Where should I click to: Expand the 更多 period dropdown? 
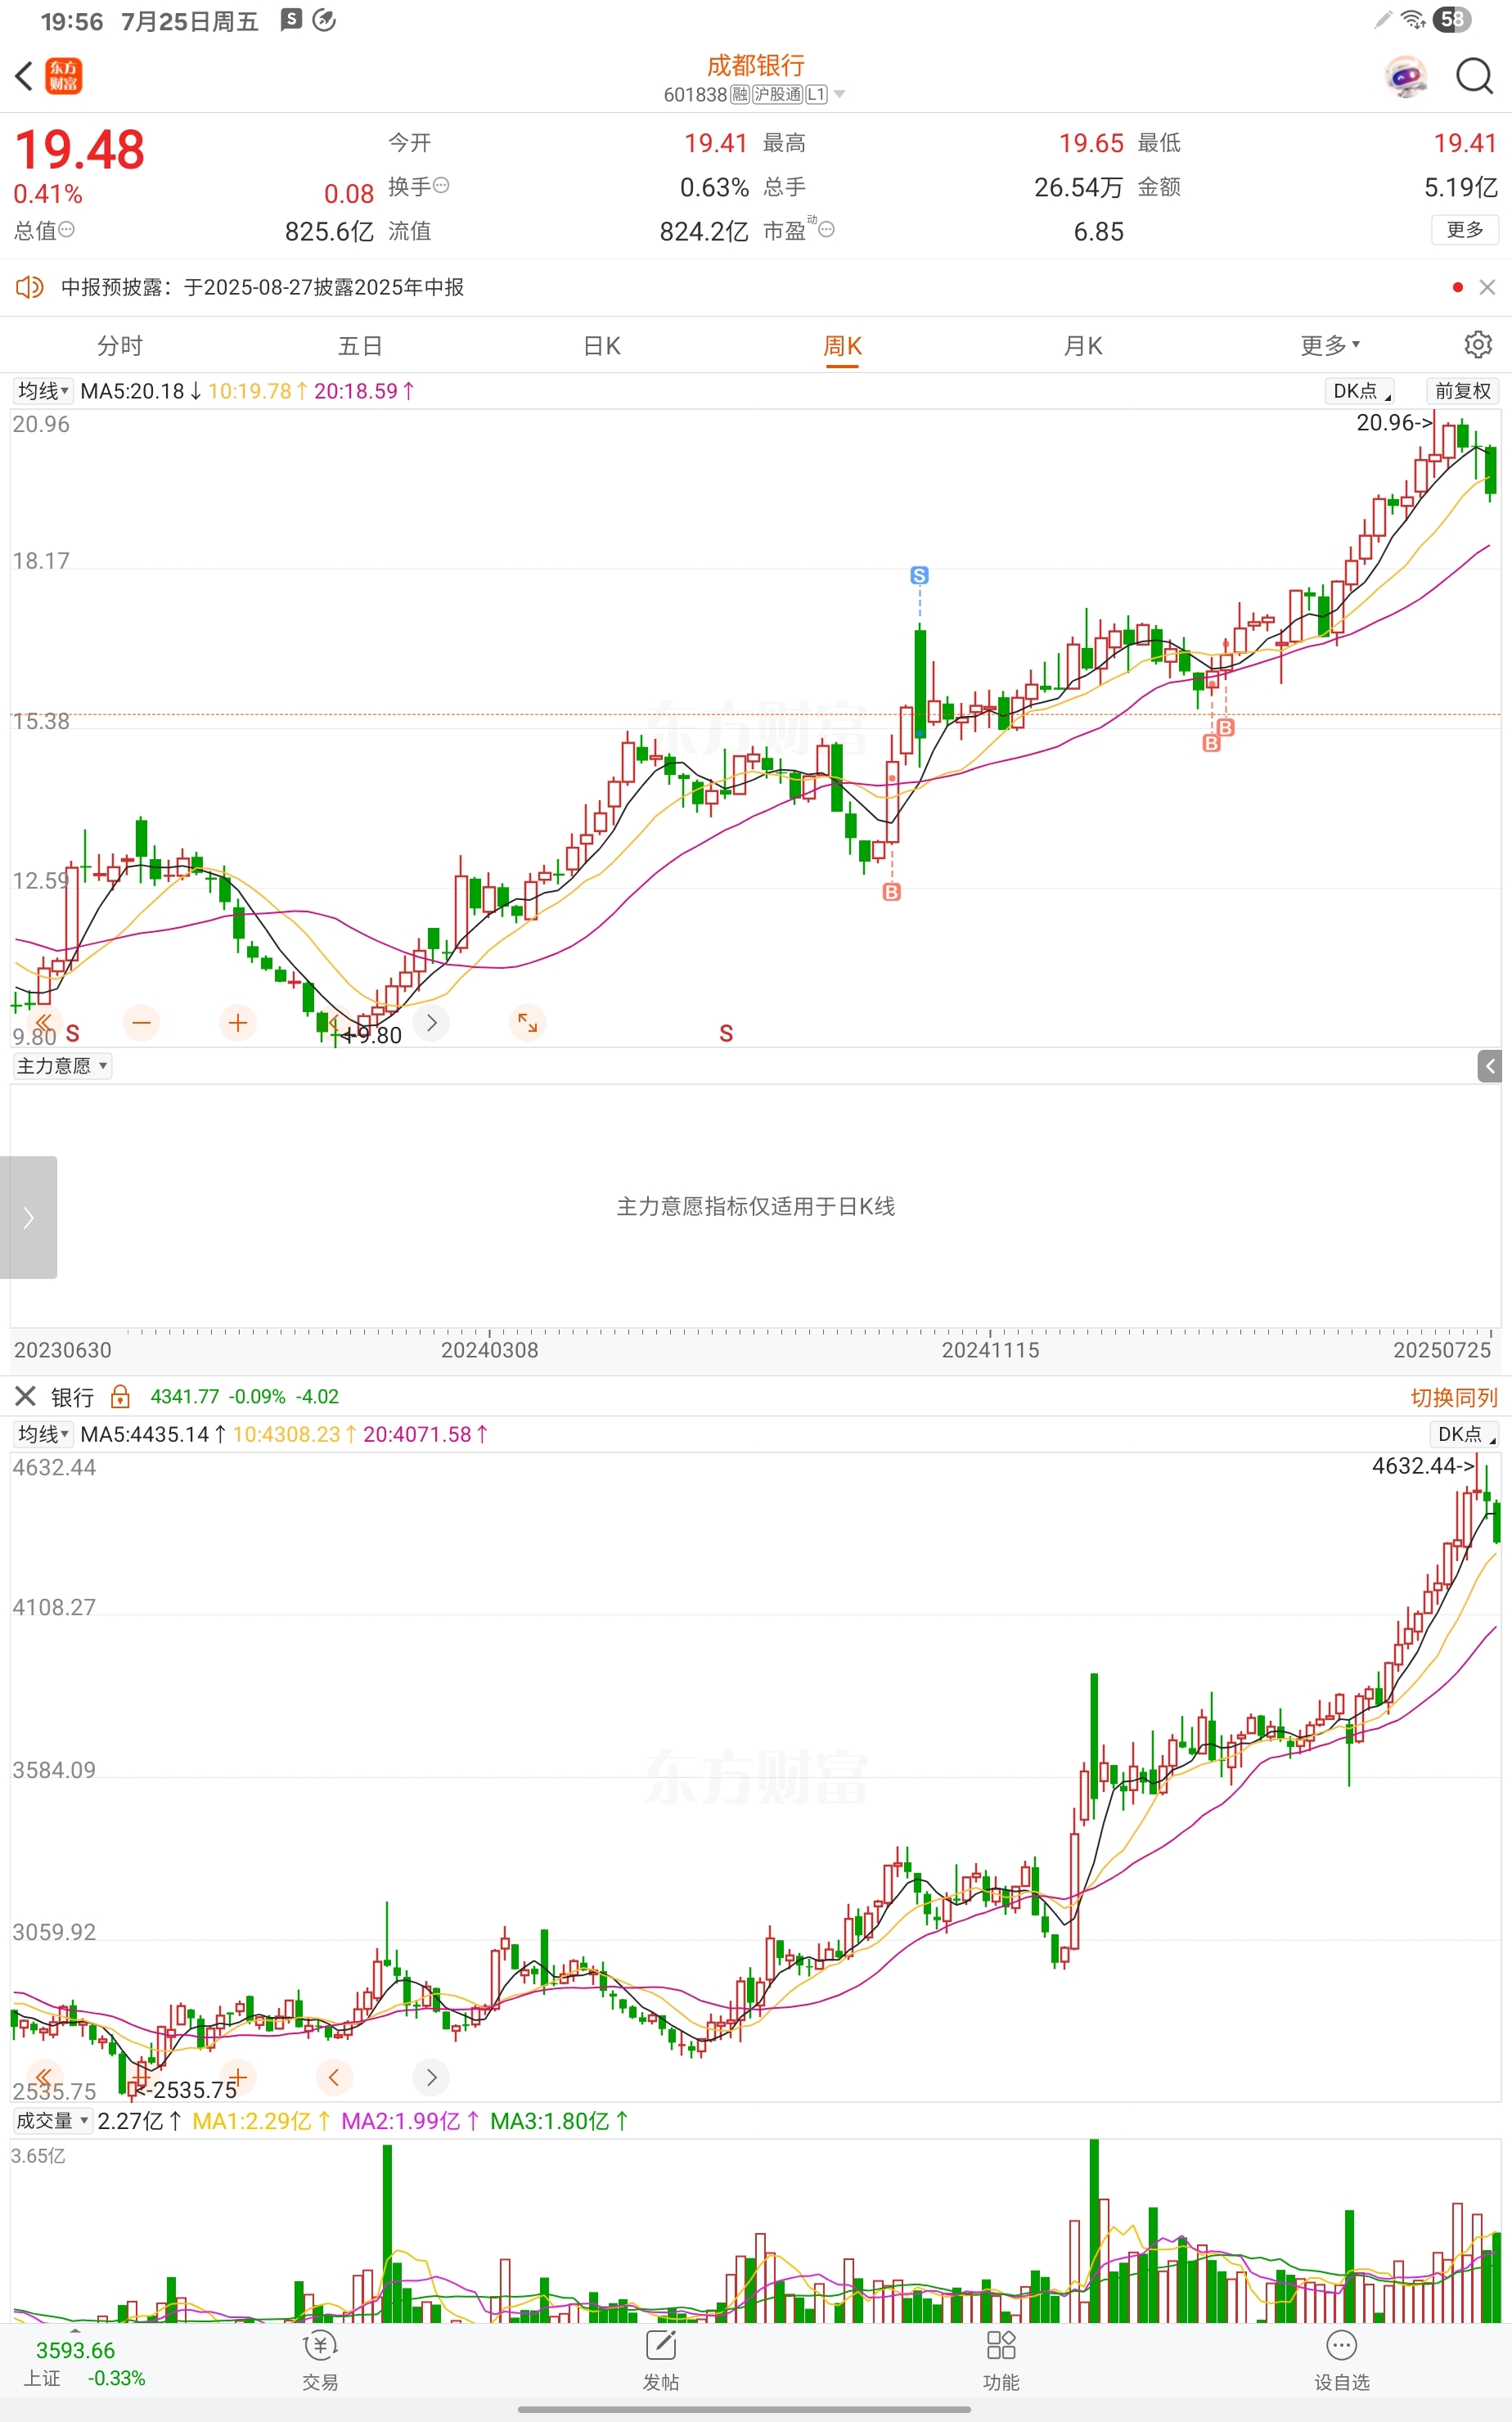(x=1330, y=346)
